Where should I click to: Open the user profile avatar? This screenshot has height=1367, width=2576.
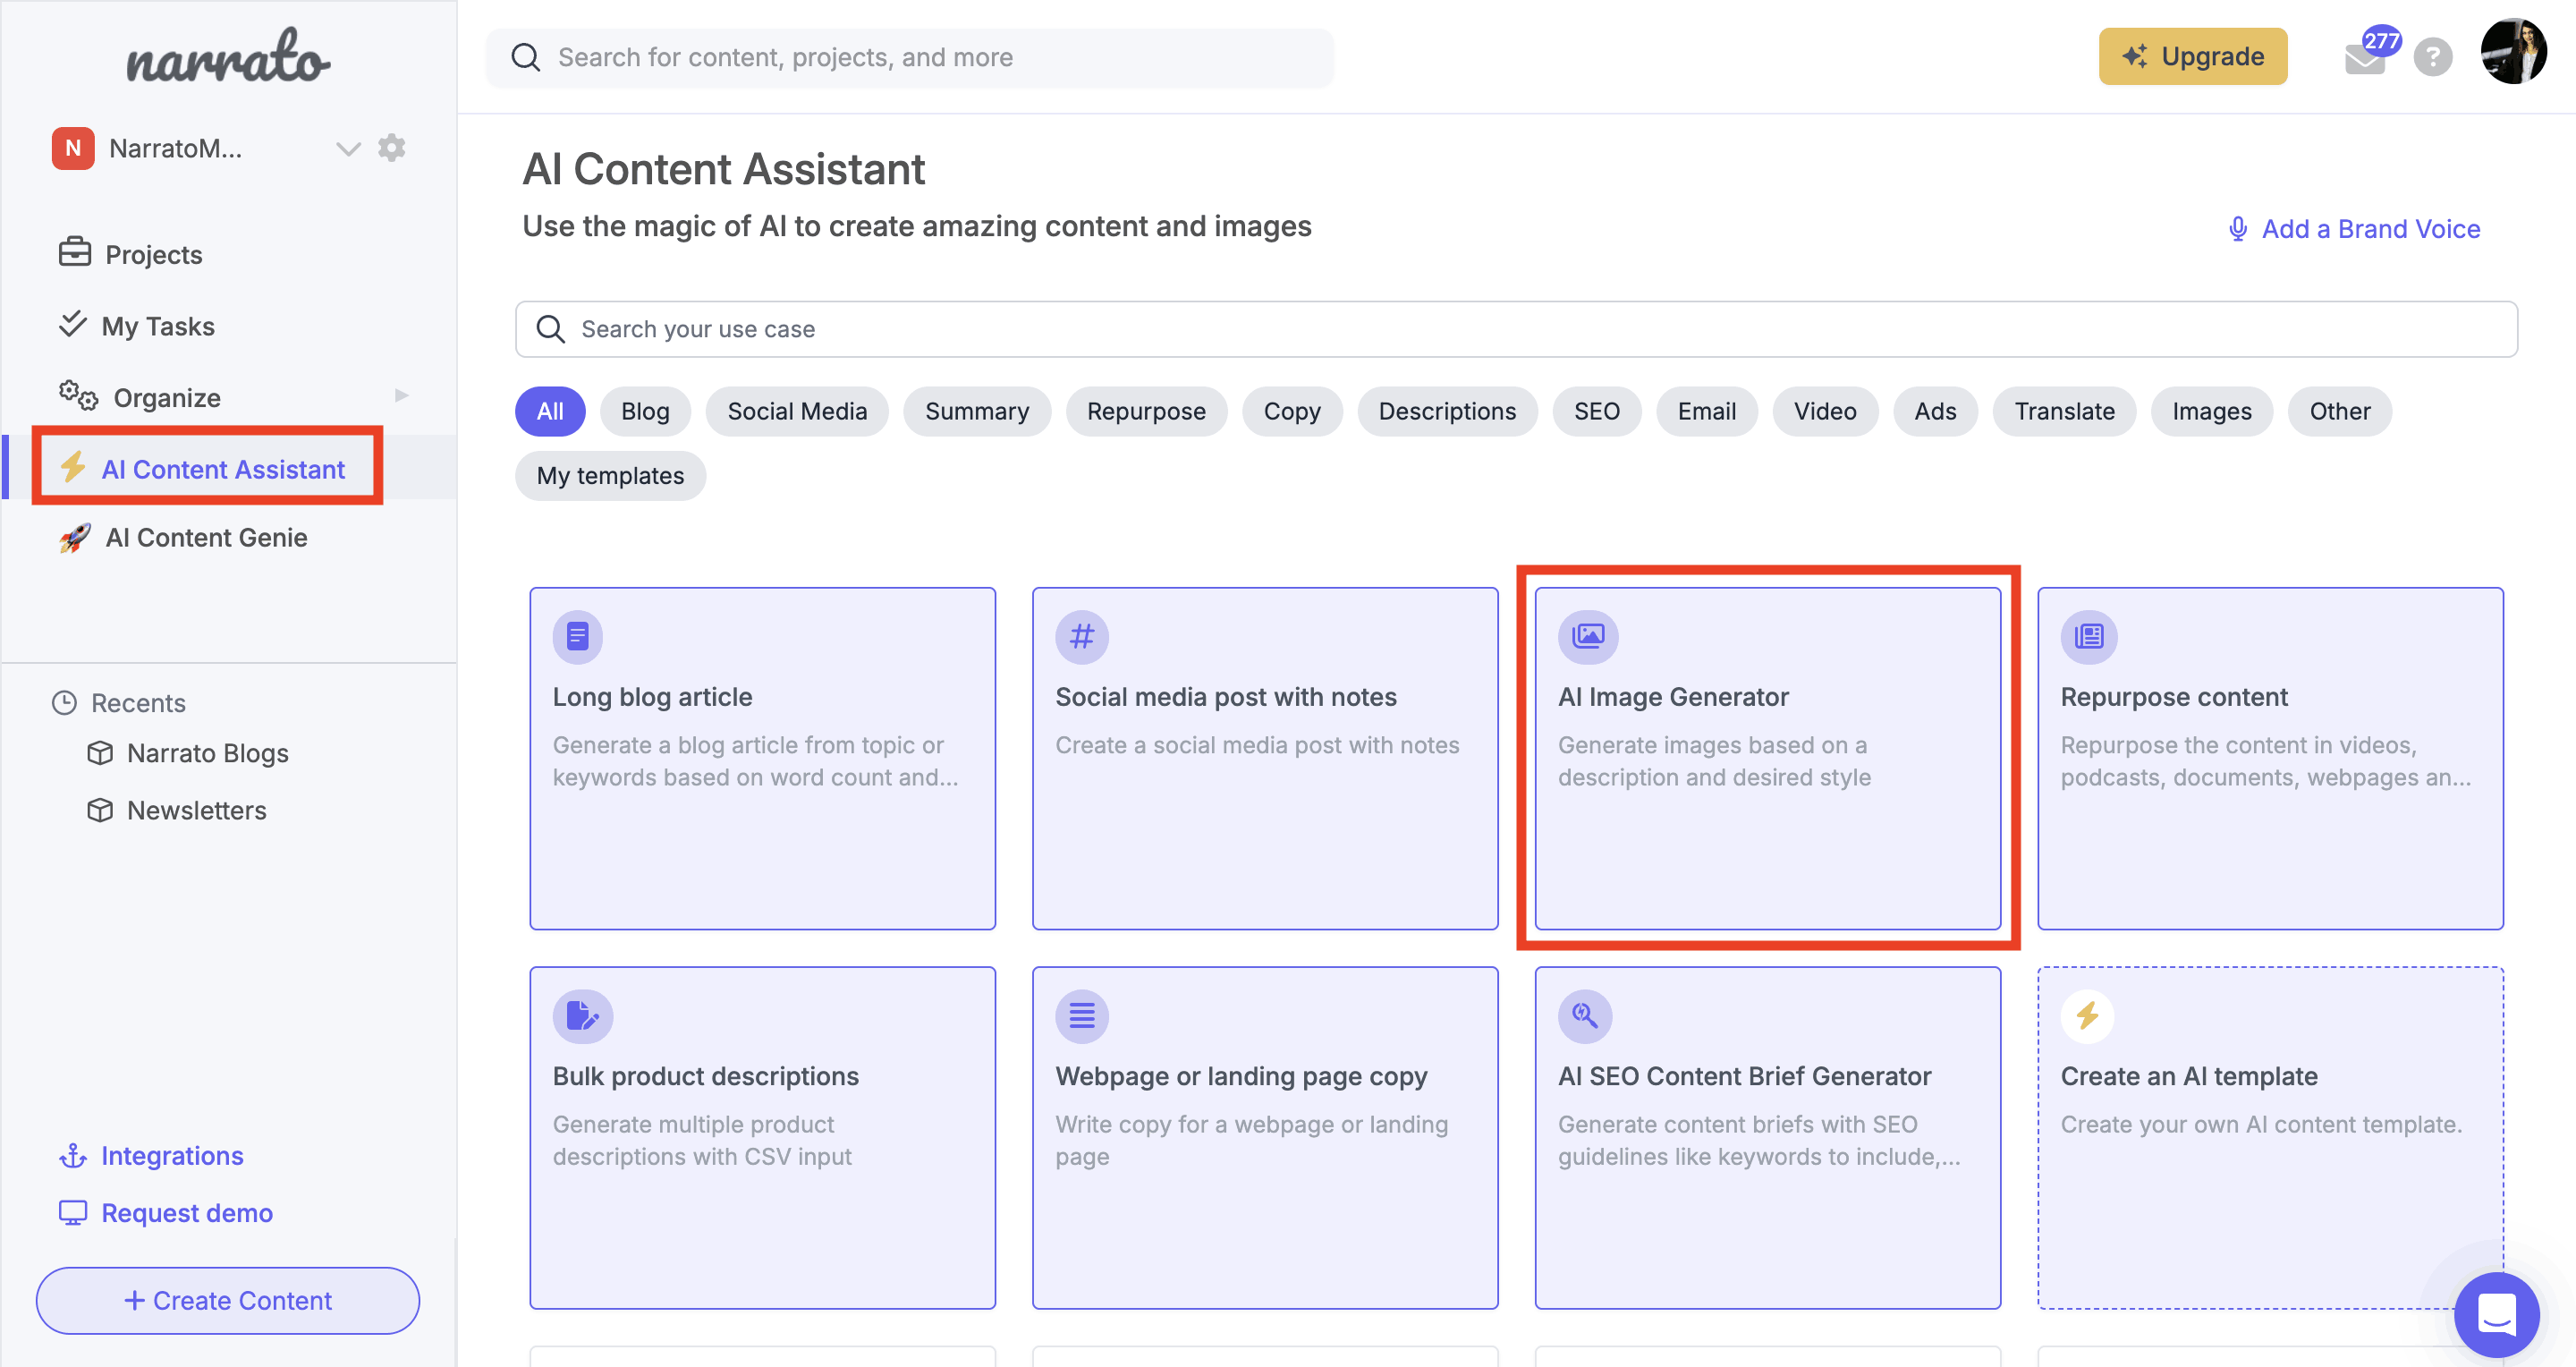tap(2513, 52)
